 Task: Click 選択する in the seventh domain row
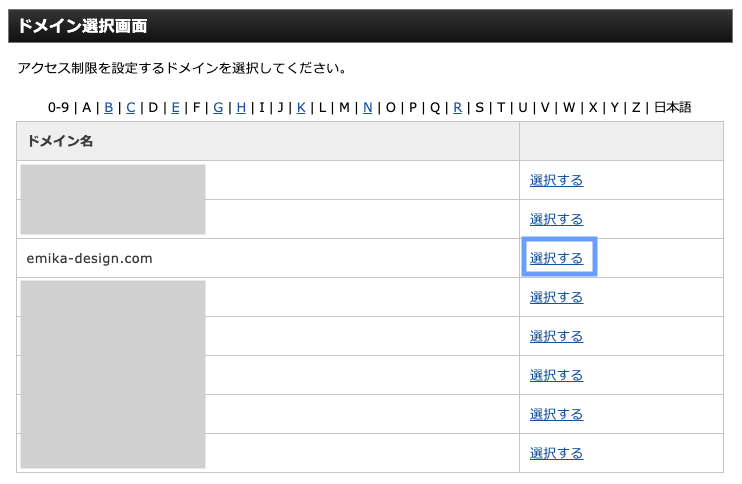[x=556, y=414]
